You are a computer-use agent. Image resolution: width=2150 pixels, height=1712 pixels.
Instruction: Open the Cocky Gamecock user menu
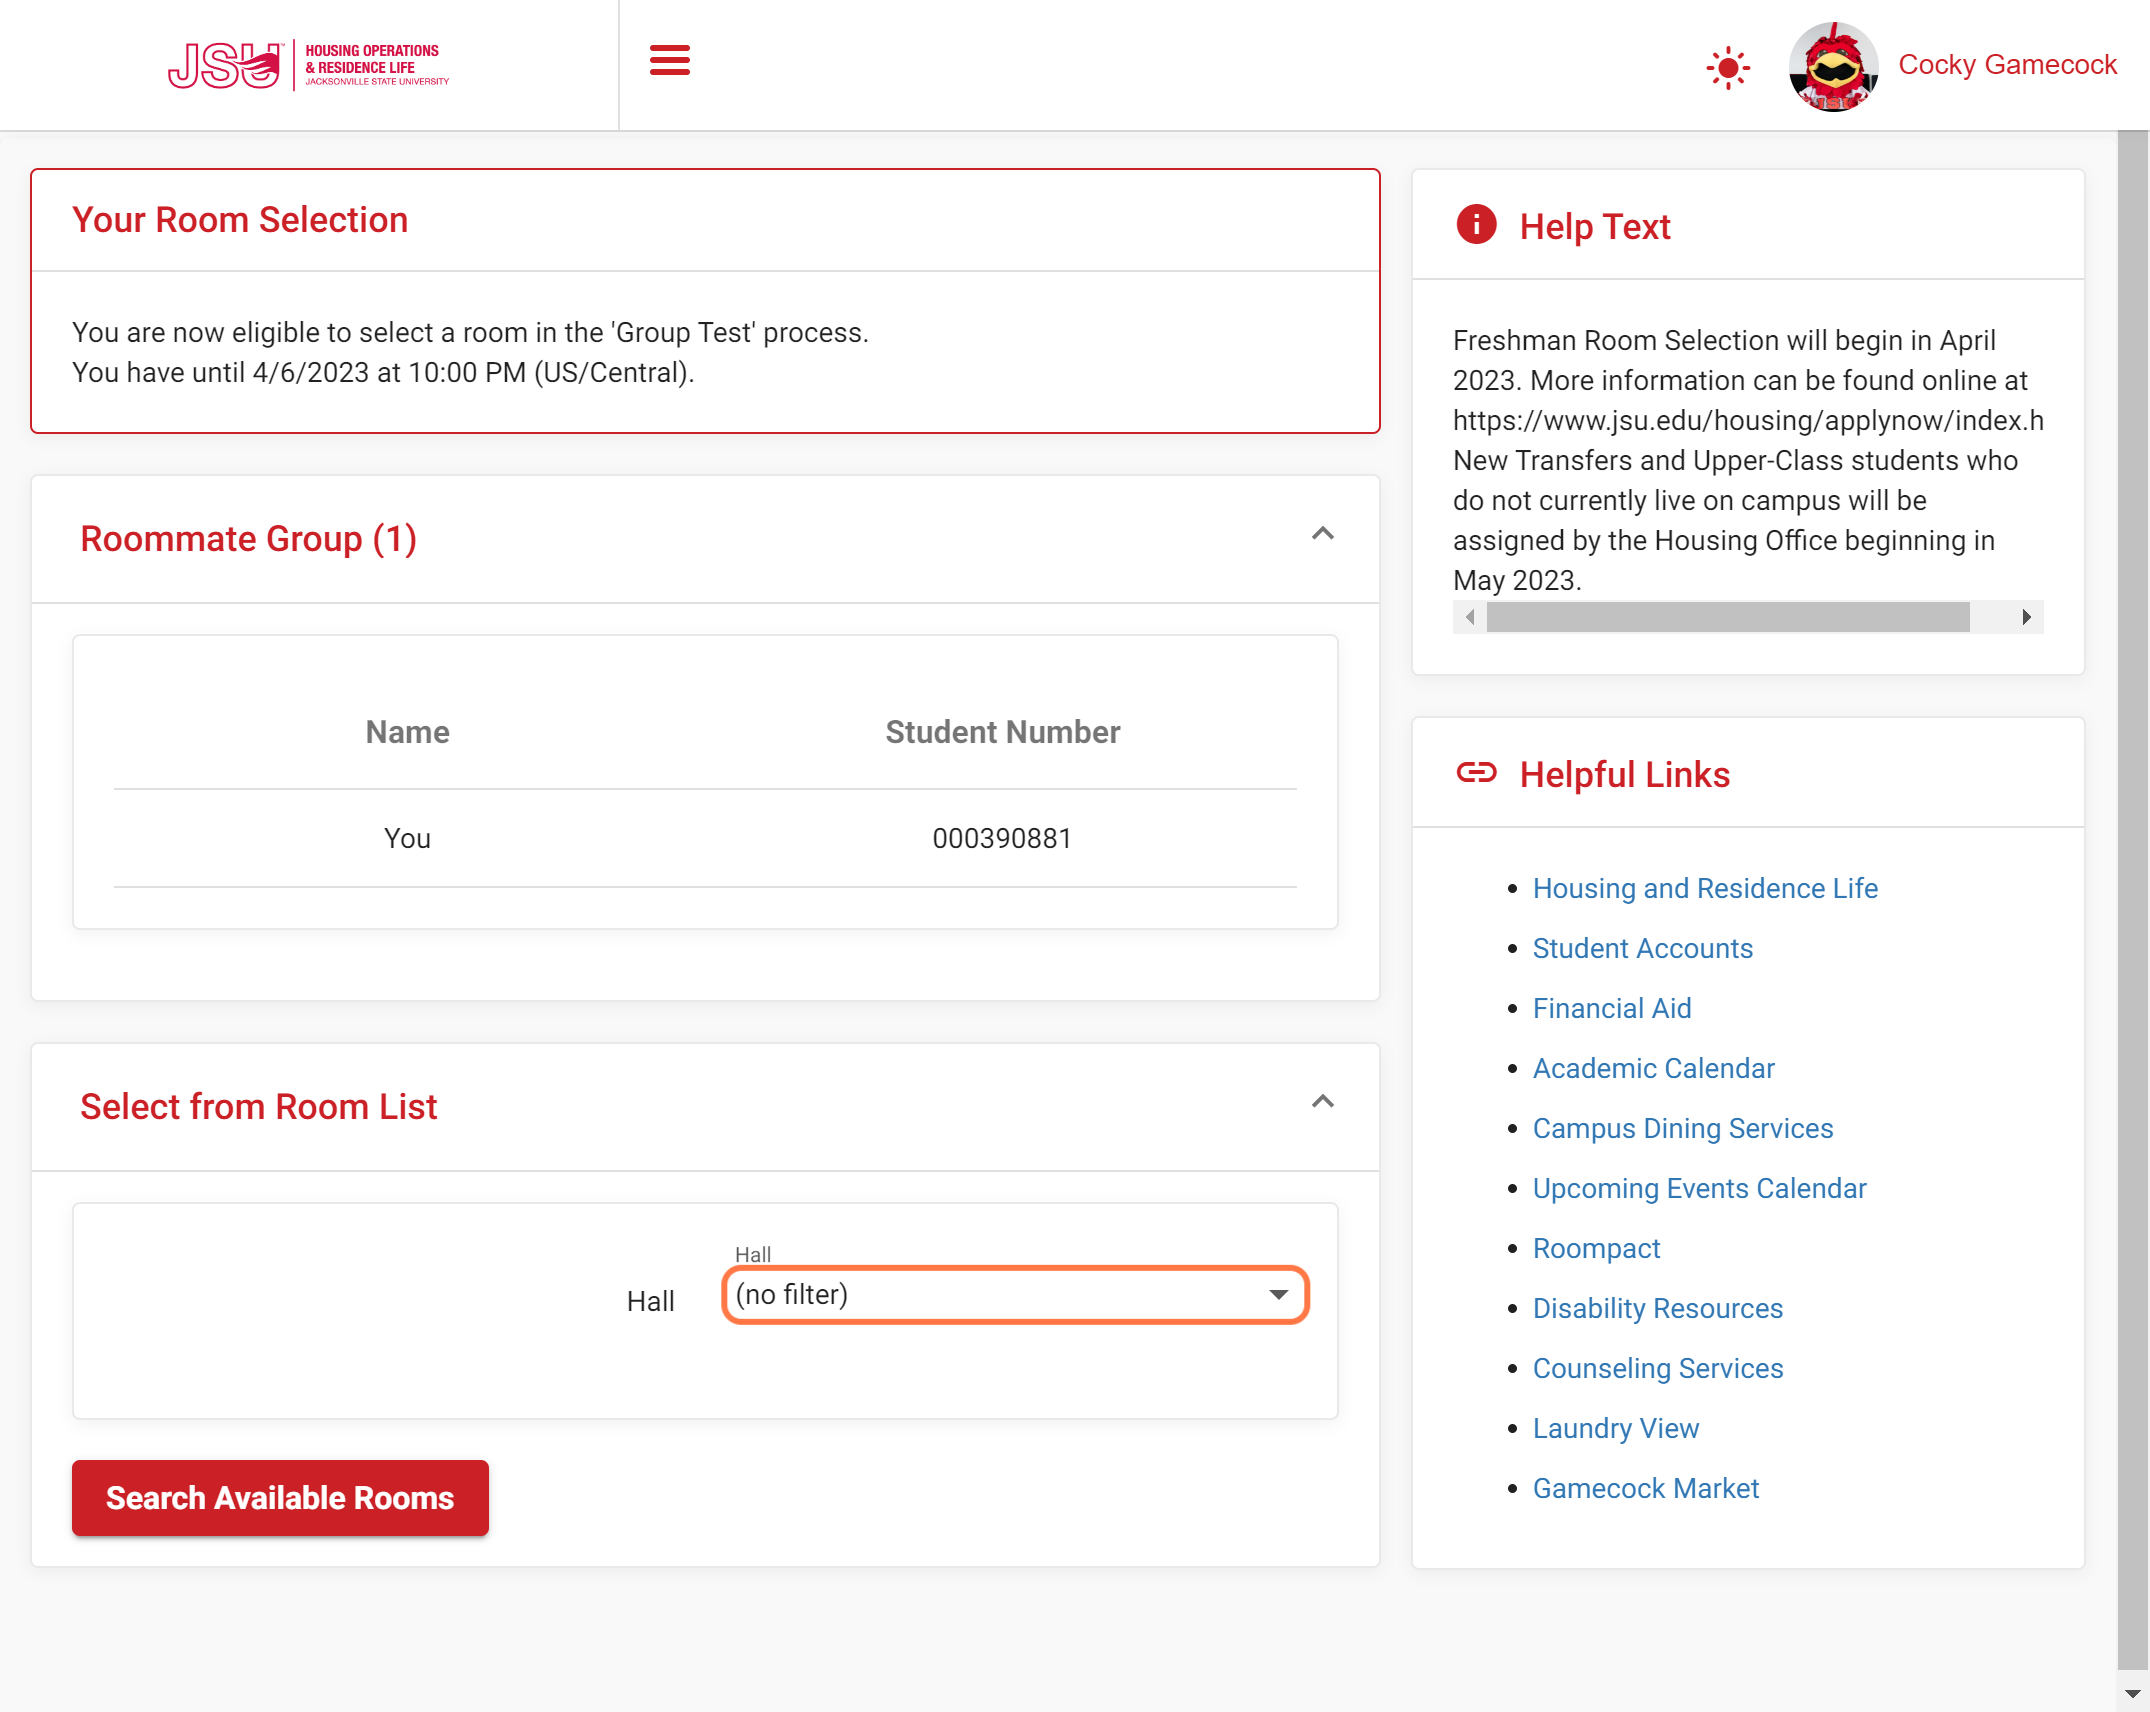coord(2007,65)
